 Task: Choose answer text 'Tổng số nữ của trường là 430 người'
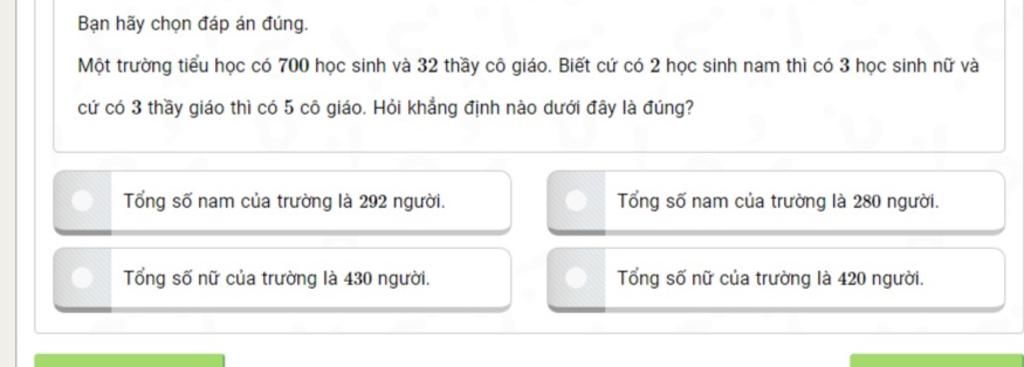[277, 279]
